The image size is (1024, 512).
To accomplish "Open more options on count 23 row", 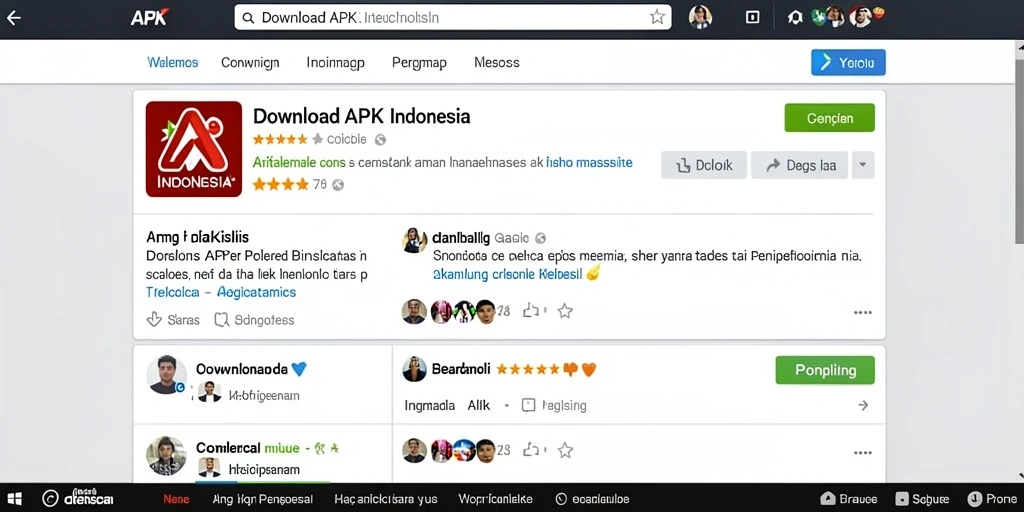I will (x=863, y=452).
